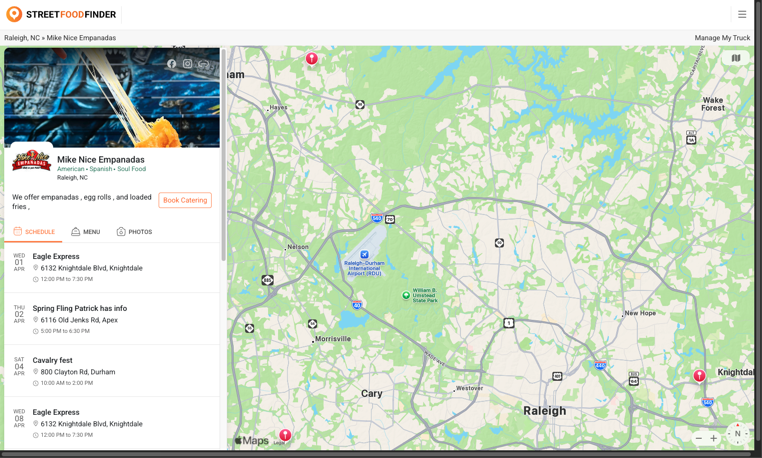The height and width of the screenshot is (458, 762).
Task: Switch to the Menu tab
Action: [86, 232]
